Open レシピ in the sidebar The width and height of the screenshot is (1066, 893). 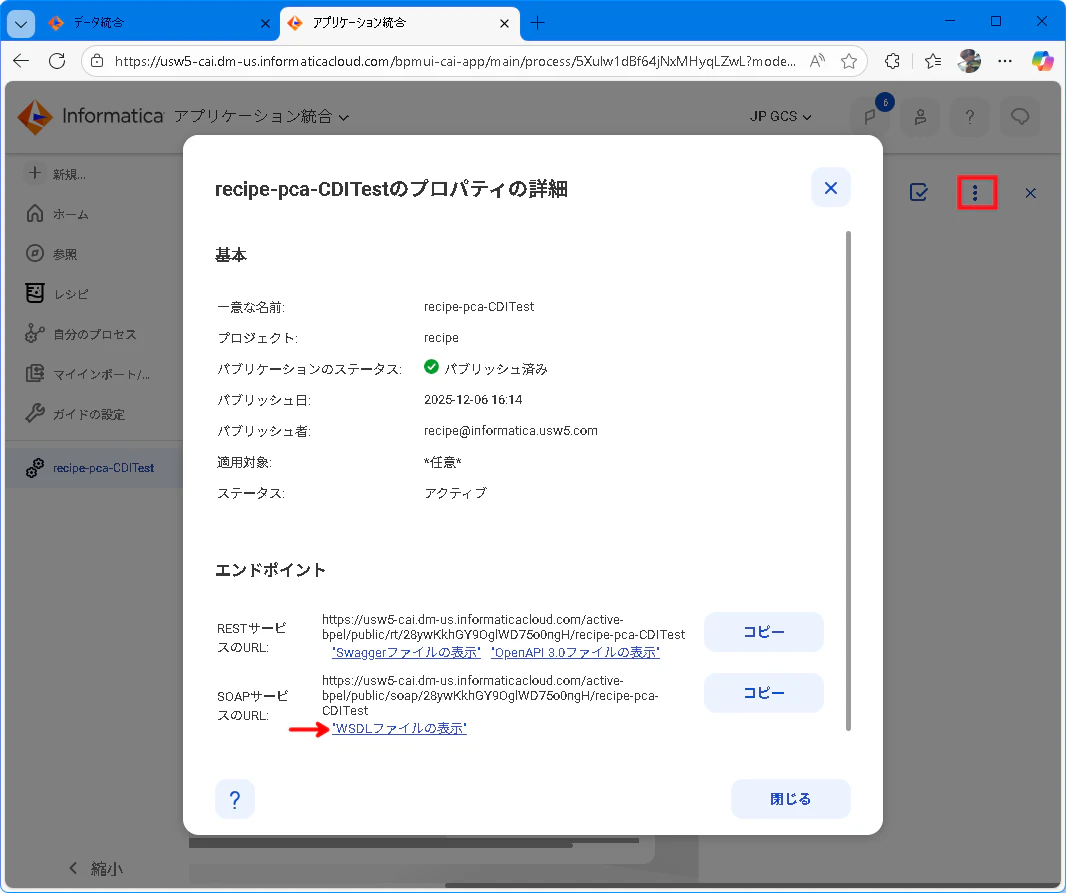(57, 294)
